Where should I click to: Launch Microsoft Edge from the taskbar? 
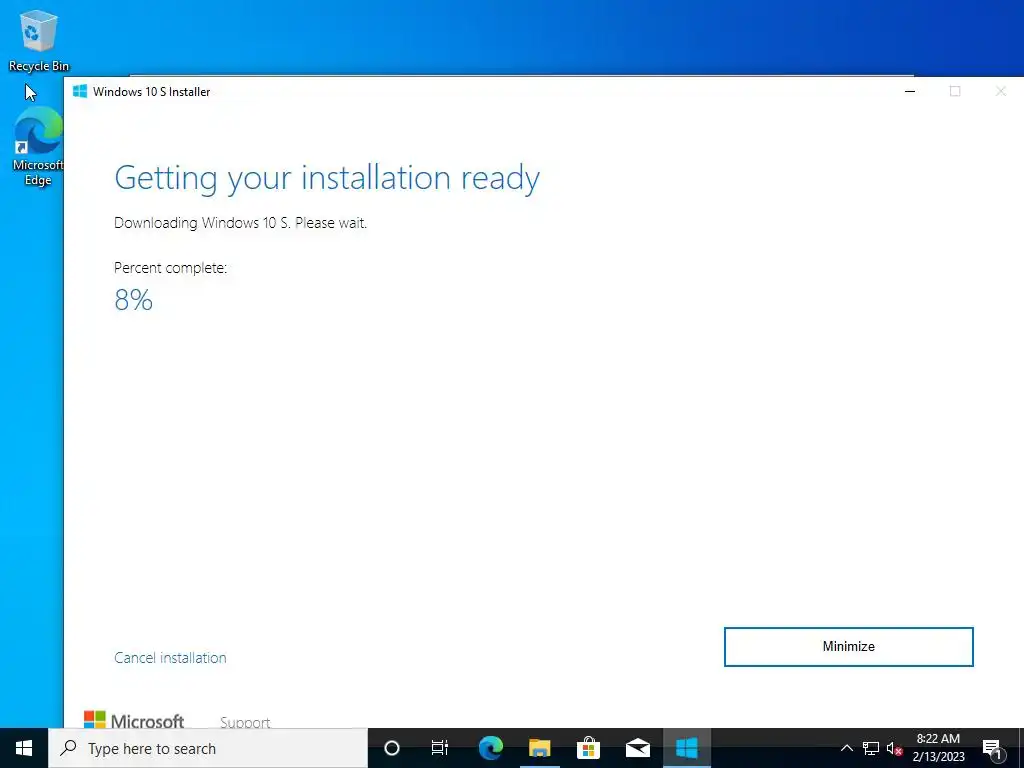coord(490,748)
